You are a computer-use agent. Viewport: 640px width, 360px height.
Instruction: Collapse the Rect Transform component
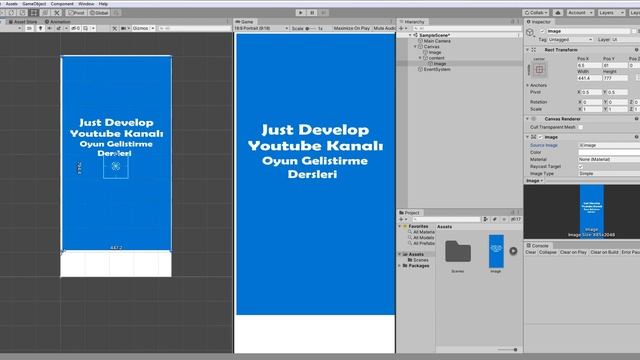coord(527,50)
